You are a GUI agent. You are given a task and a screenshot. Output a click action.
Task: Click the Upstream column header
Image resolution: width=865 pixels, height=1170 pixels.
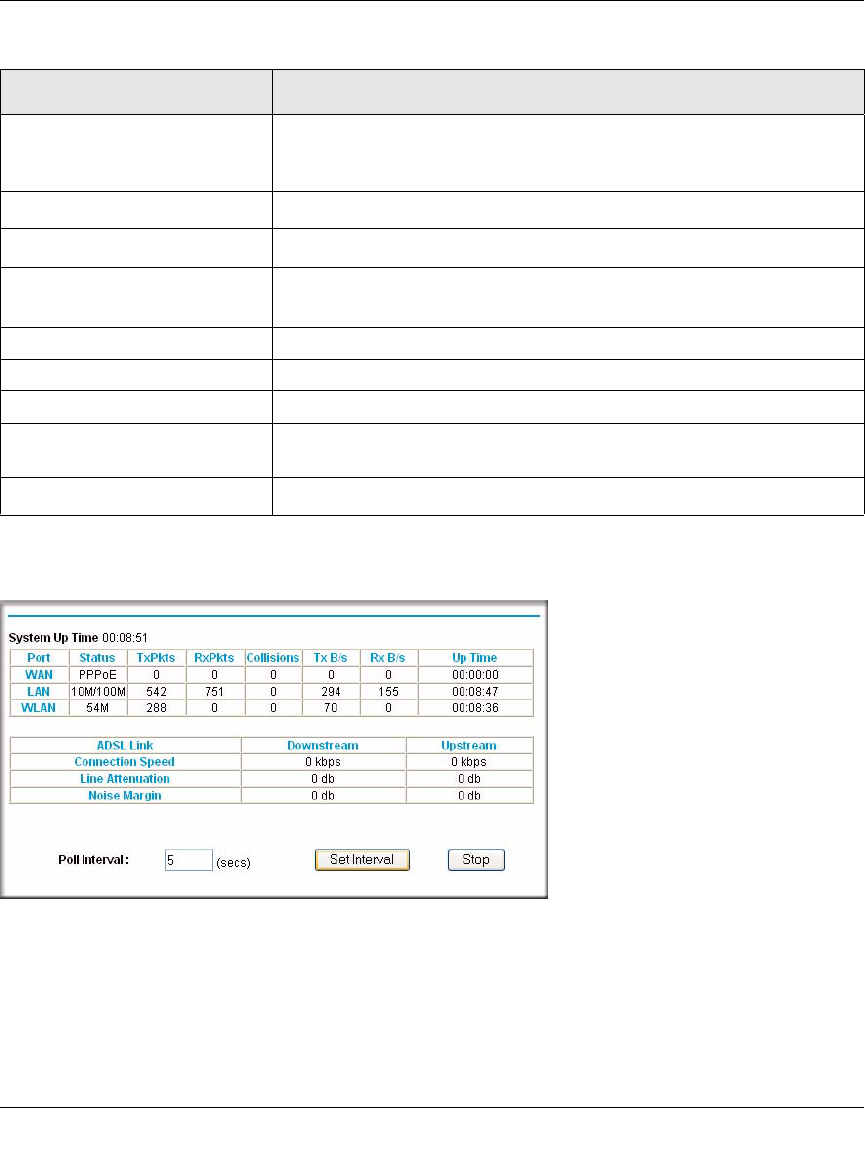coord(469,745)
